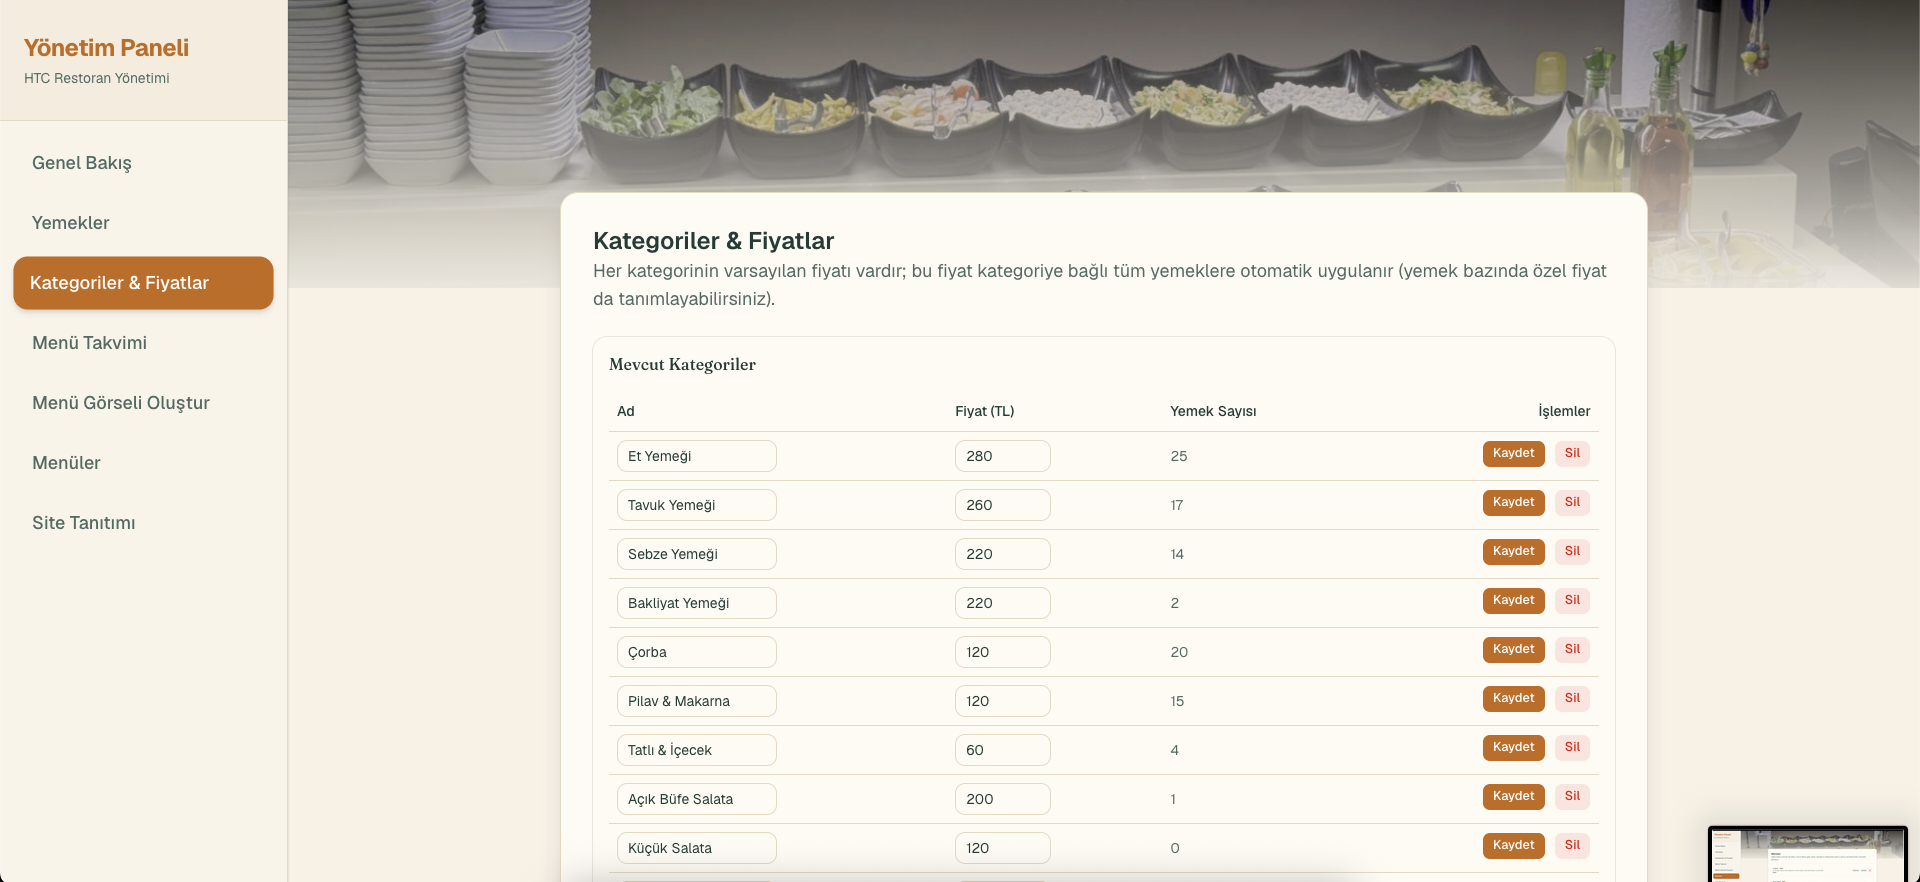Screen dimensions: 1920x882
Task: Focus the Çorba price field
Action: coord(1003,652)
